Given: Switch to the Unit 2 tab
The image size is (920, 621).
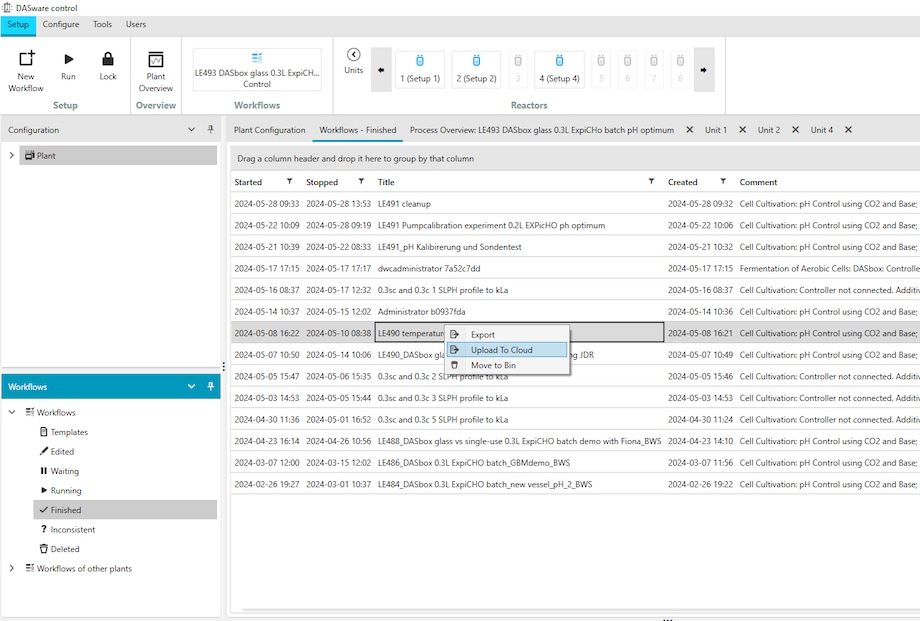Looking at the screenshot, I should tap(769, 130).
